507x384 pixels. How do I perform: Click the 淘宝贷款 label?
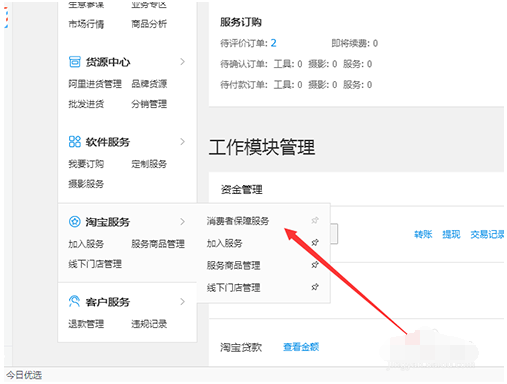pyautogui.click(x=241, y=347)
